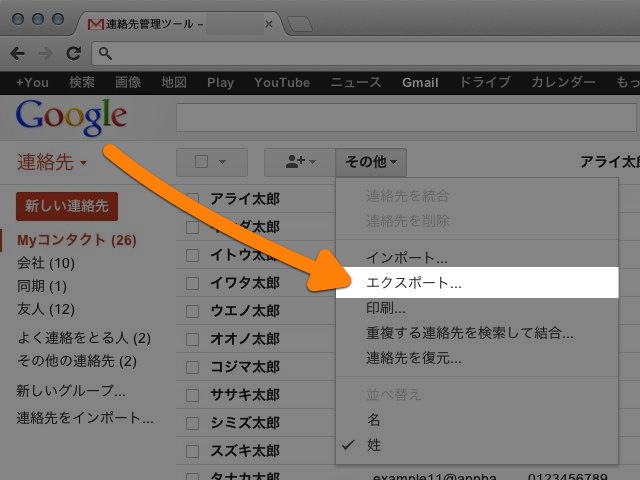Viewport: 640px width, 480px height.
Task: Open contact シミズ太郎
Action: (x=245, y=423)
